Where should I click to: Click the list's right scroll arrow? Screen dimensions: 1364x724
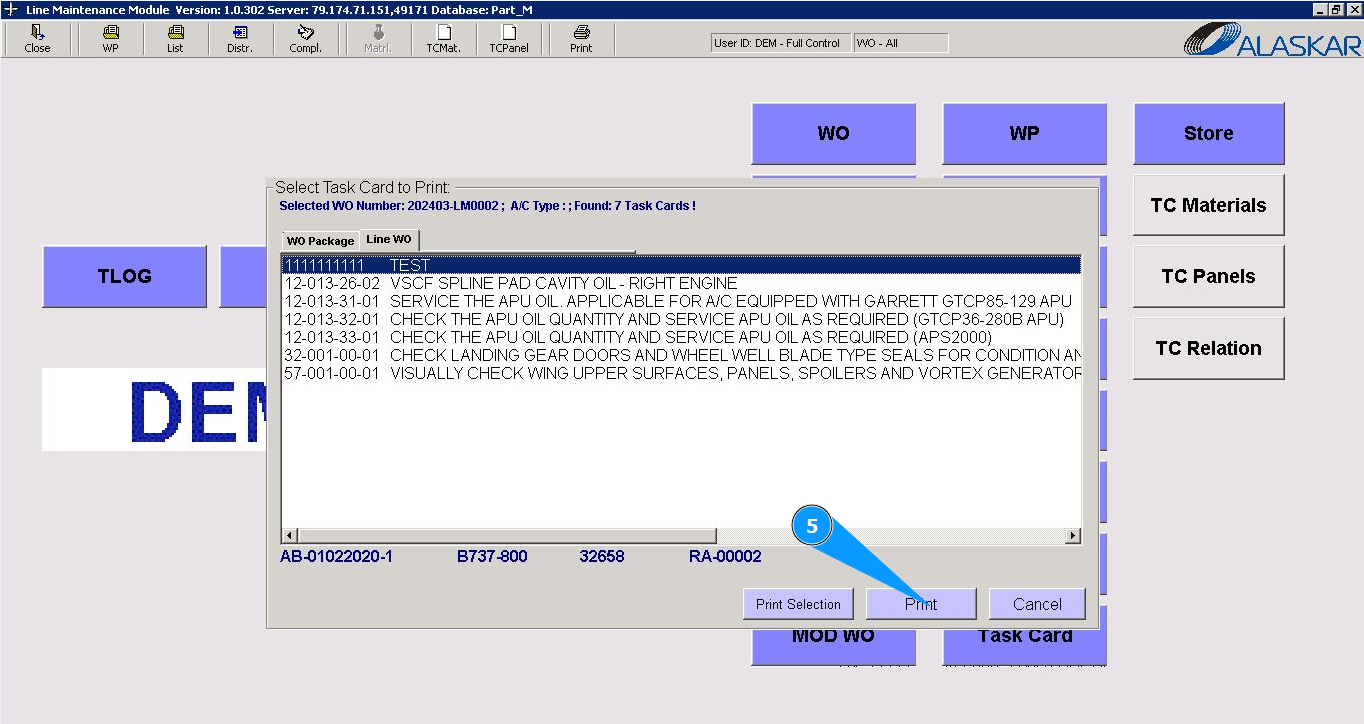1072,536
